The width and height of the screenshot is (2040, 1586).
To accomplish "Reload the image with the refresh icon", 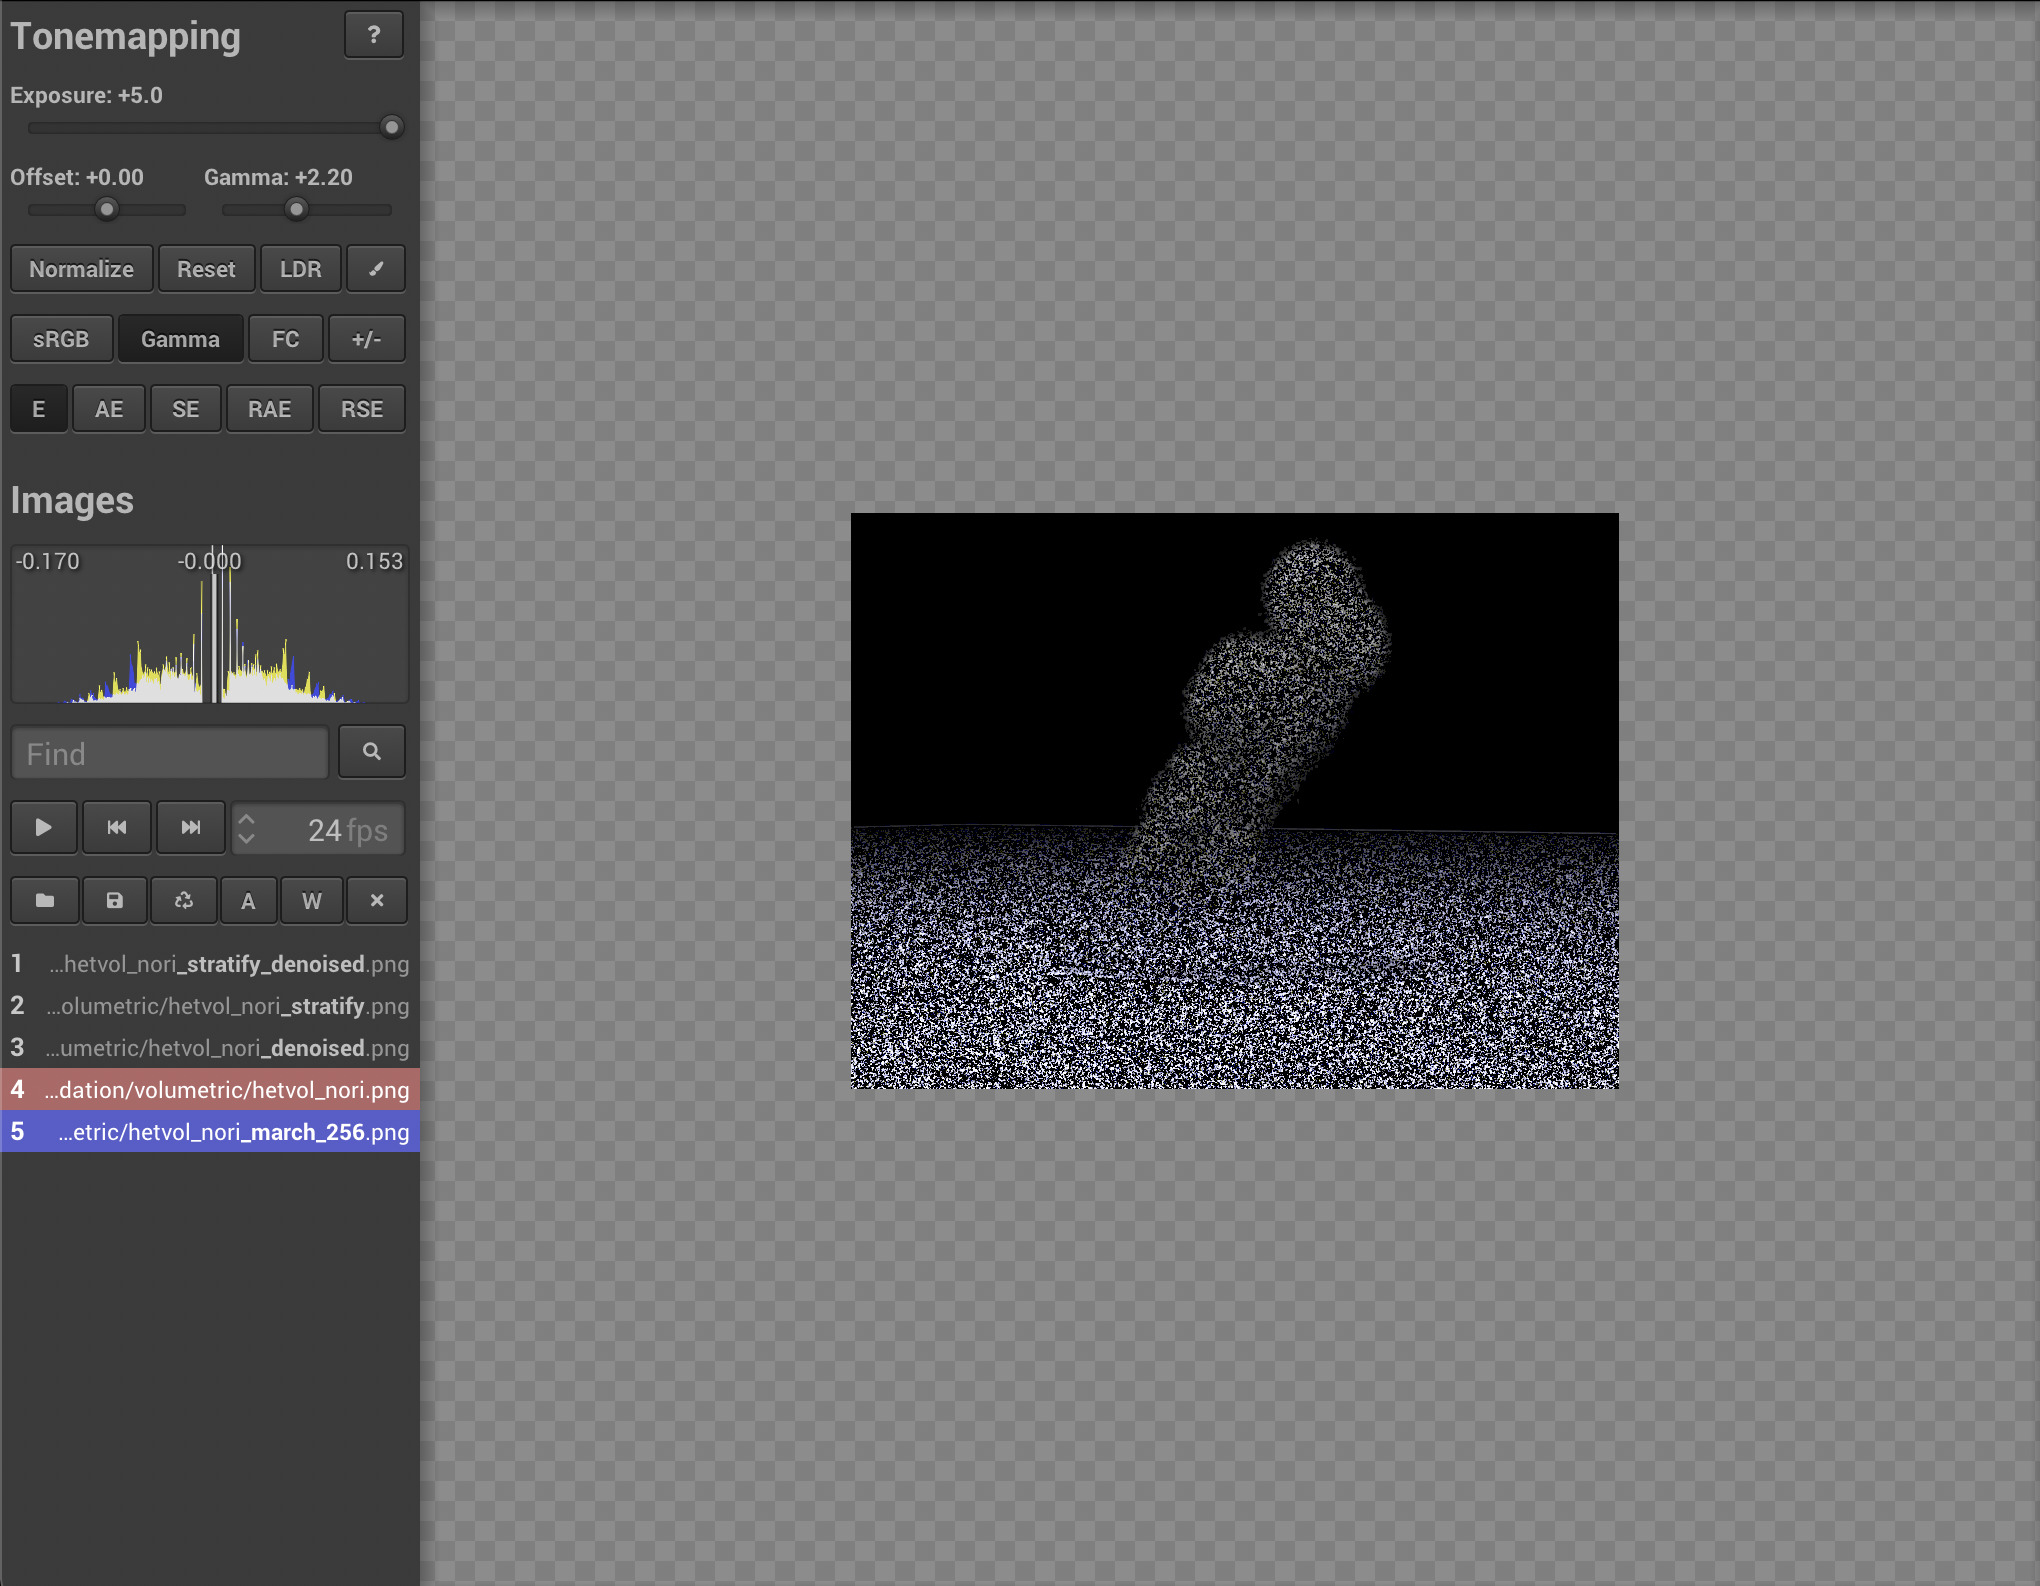I will pyautogui.click(x=184, y=901).
